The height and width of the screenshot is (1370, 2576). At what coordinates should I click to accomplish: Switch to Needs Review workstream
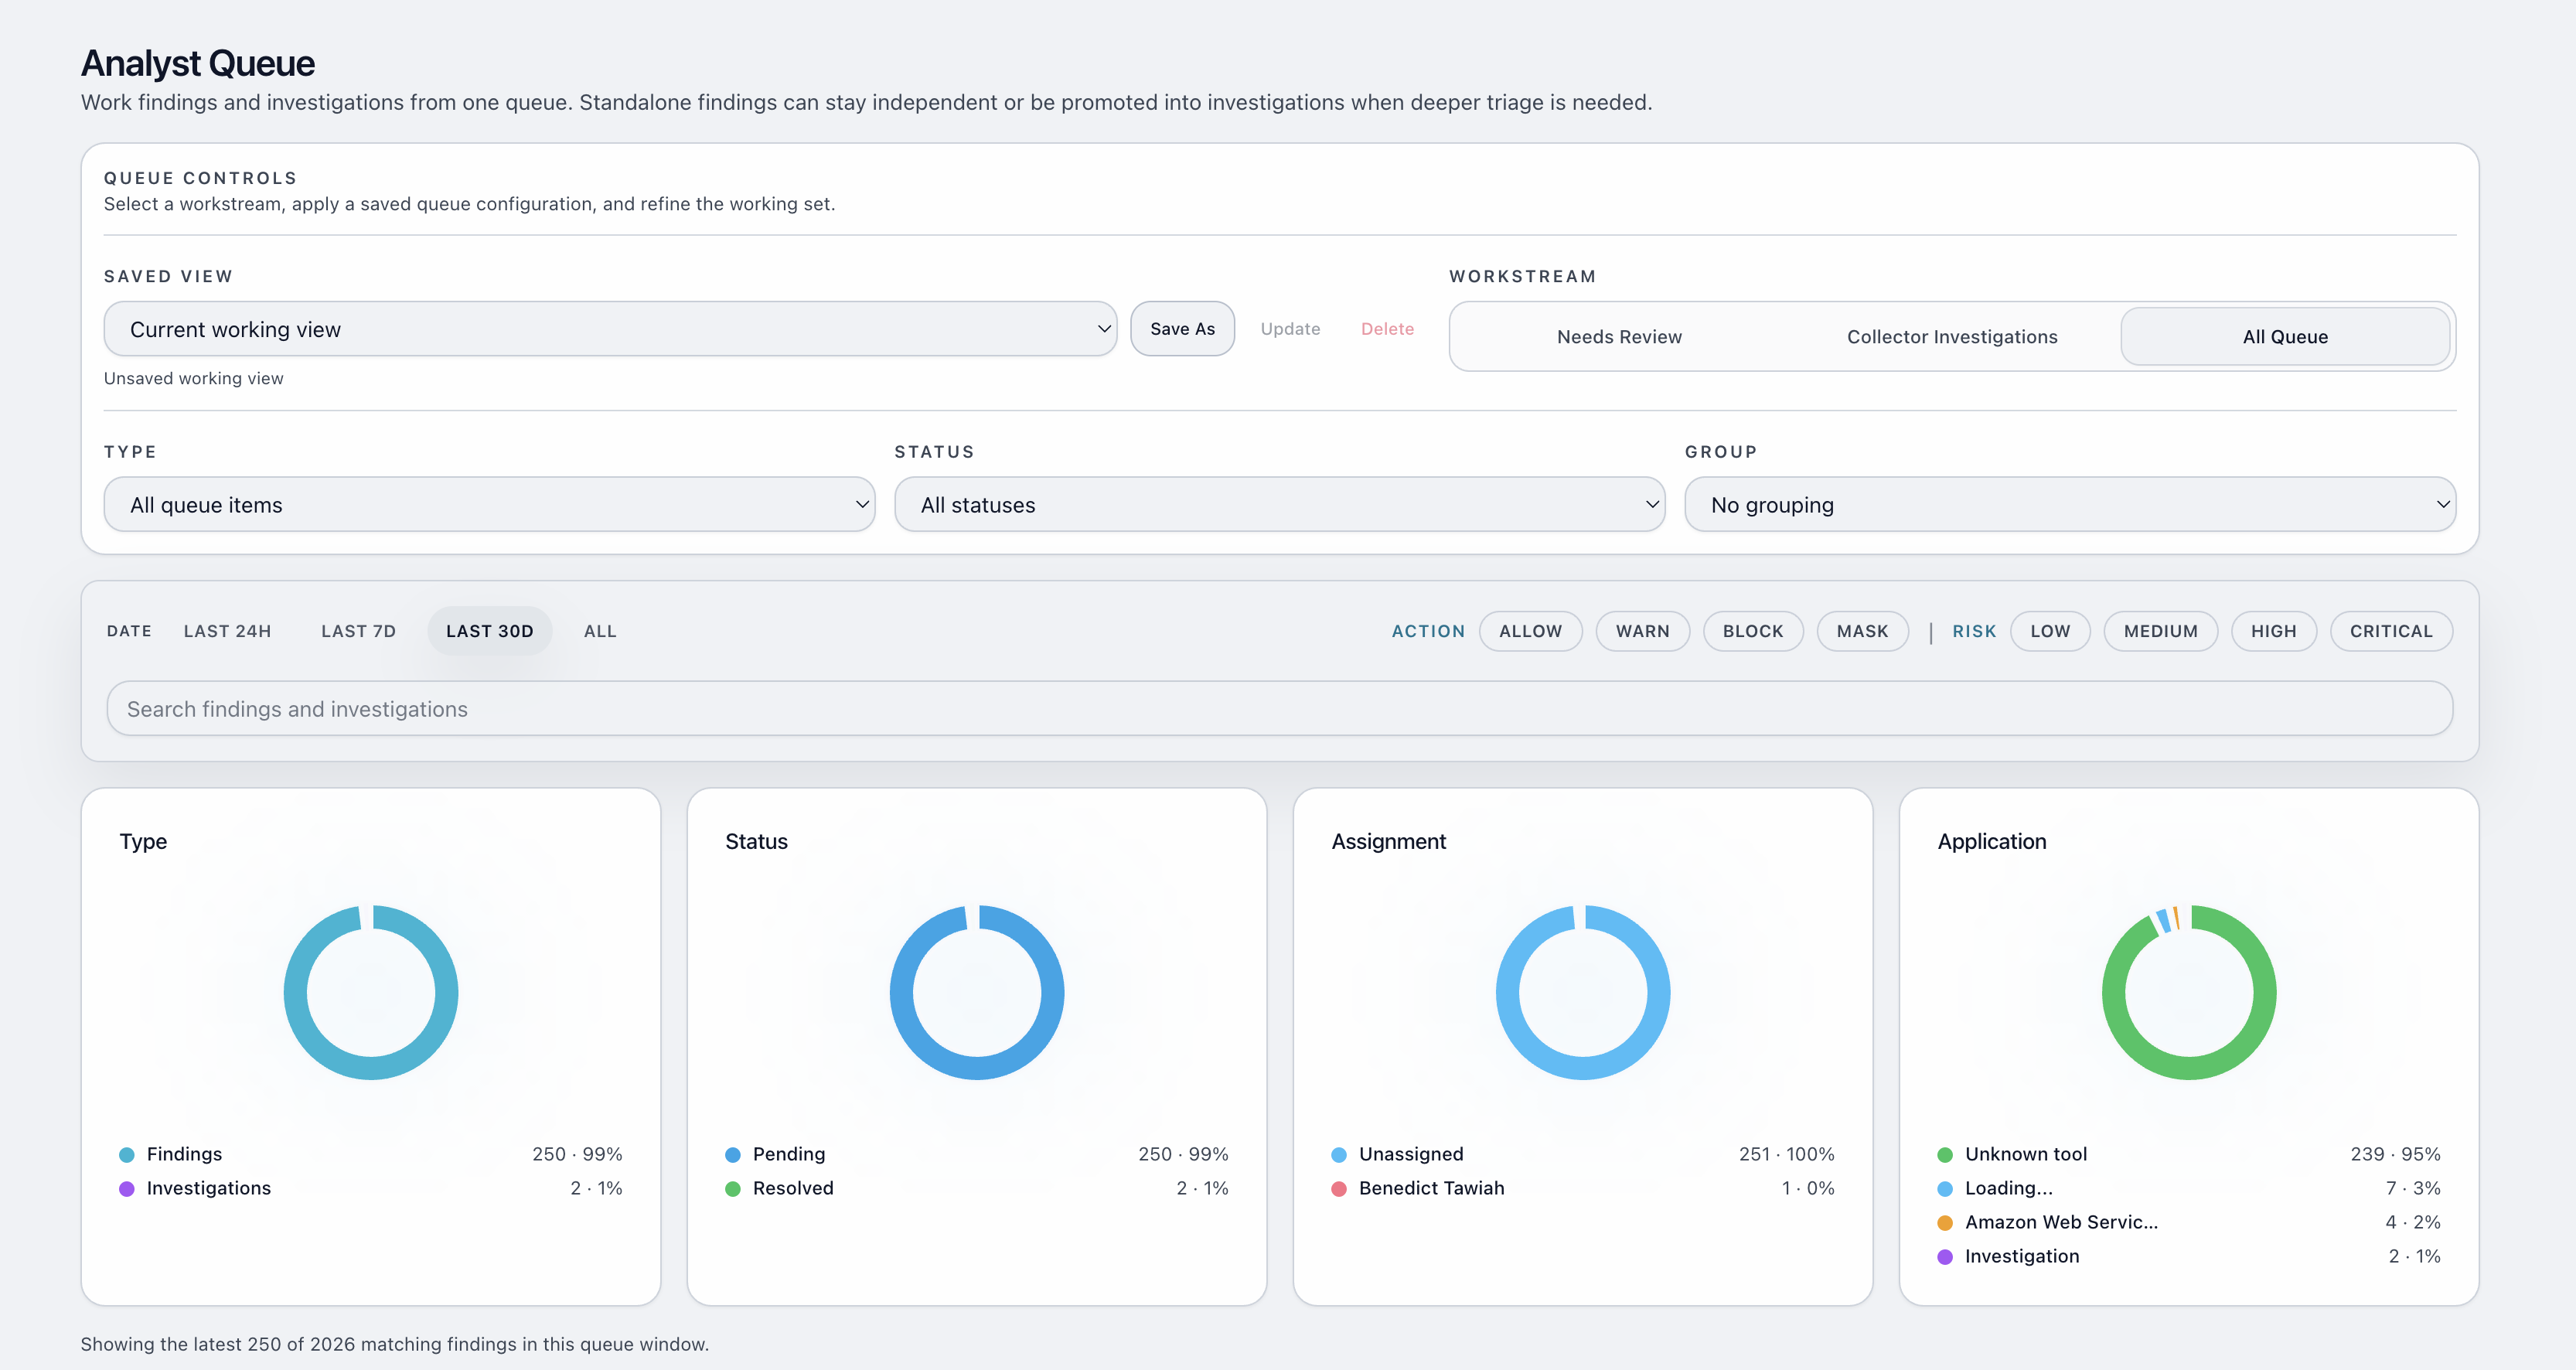pos(1619,337)
